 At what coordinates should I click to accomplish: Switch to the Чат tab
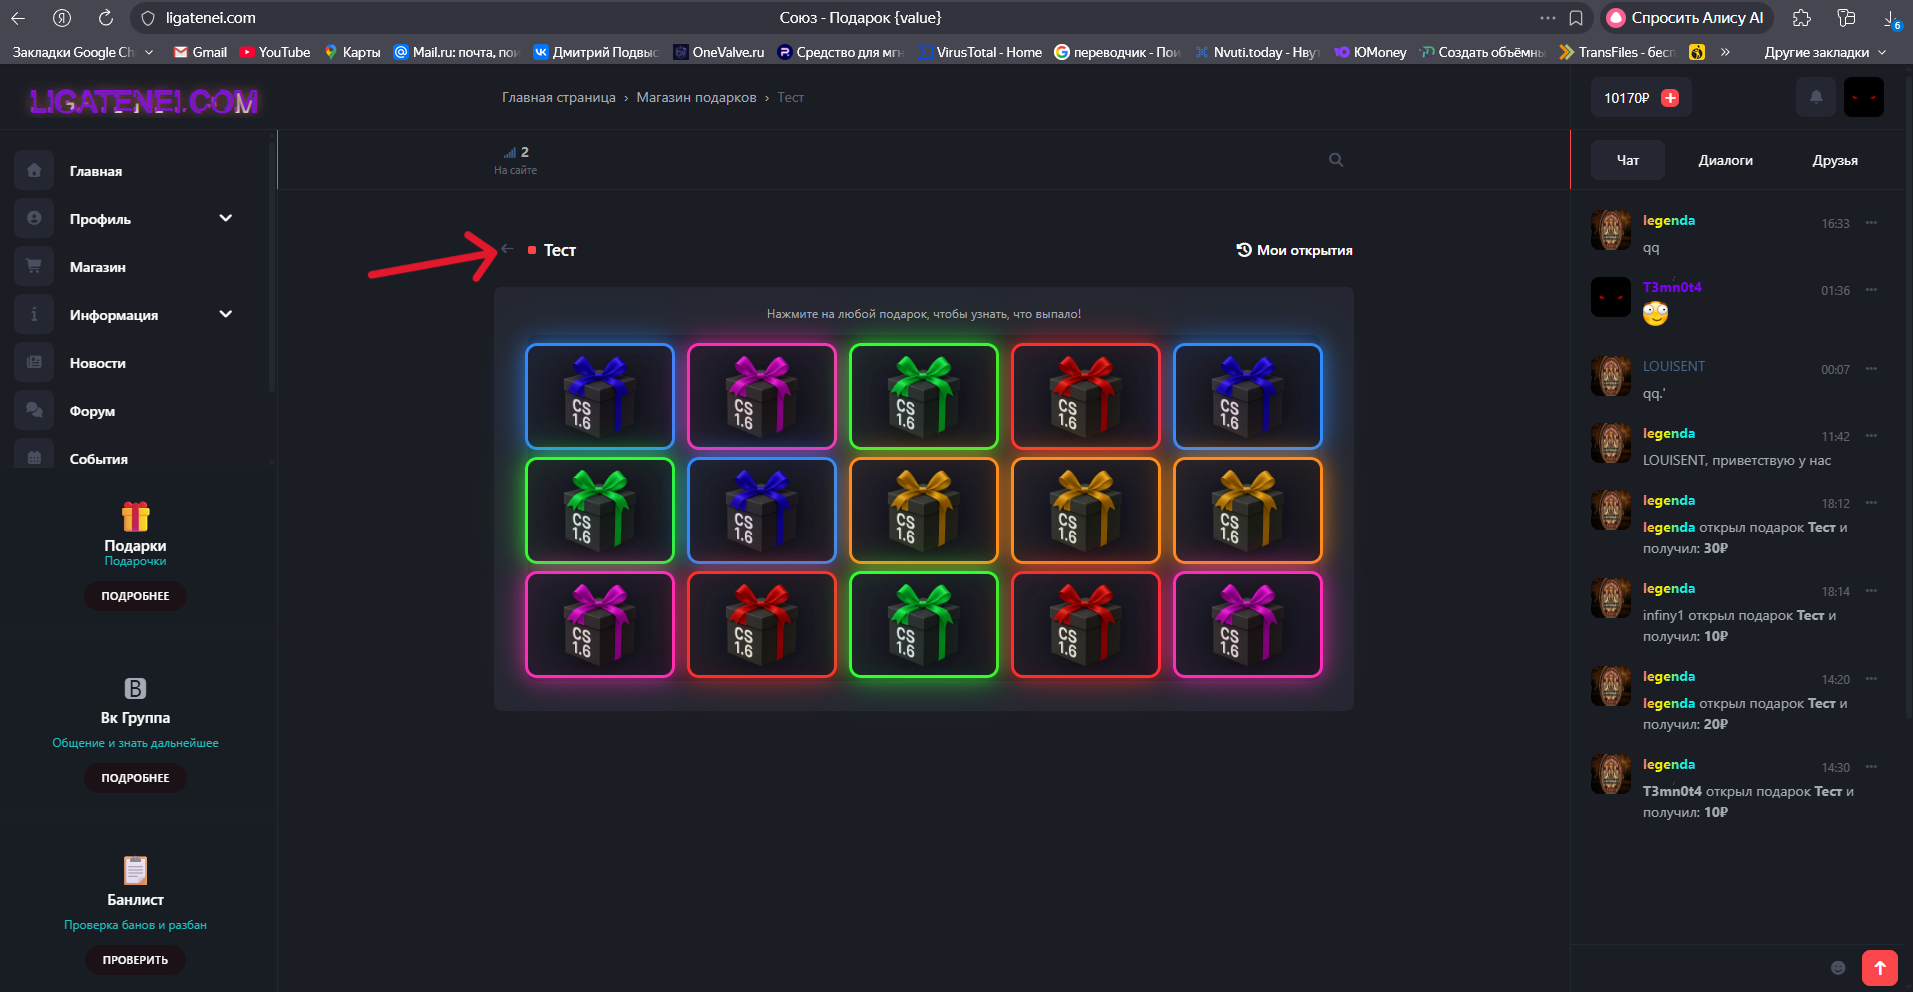(x=1628, y=160)
